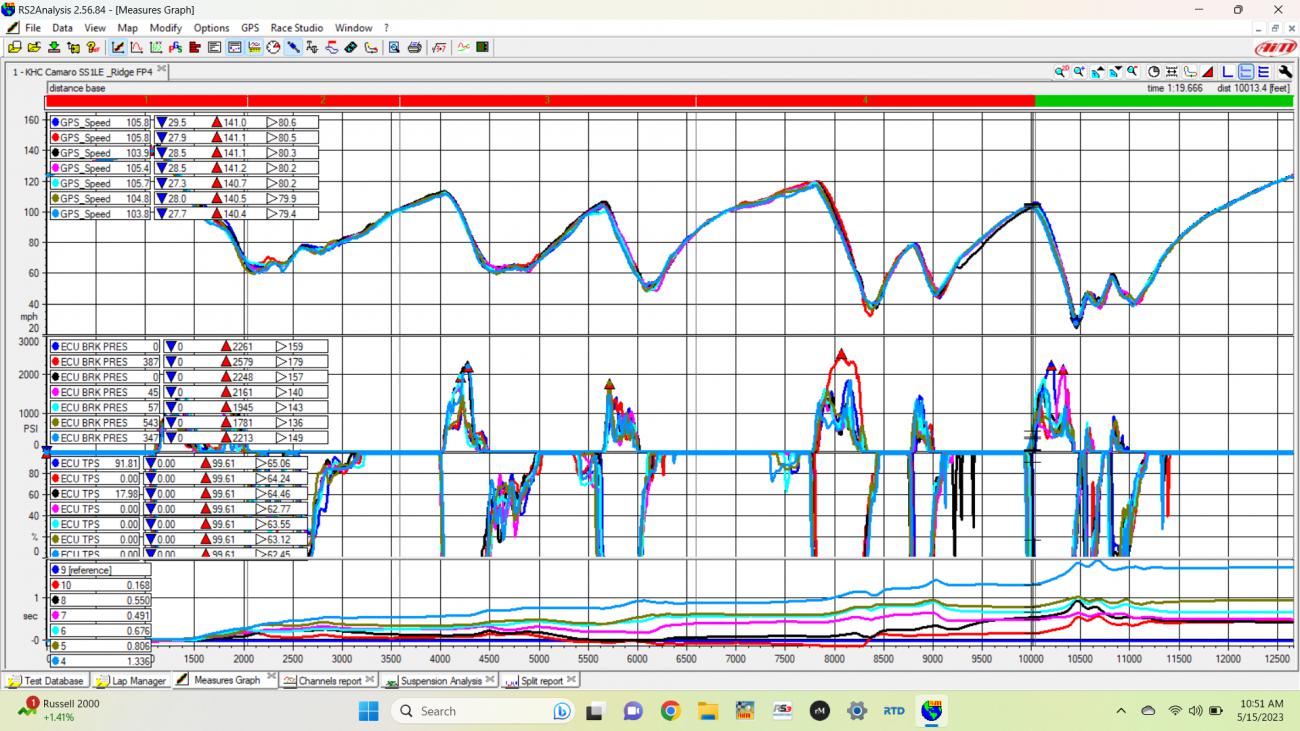The image size is (1300, 731).
Task: Open the Russell 2000 stocks widget
Action: [60, 711]
